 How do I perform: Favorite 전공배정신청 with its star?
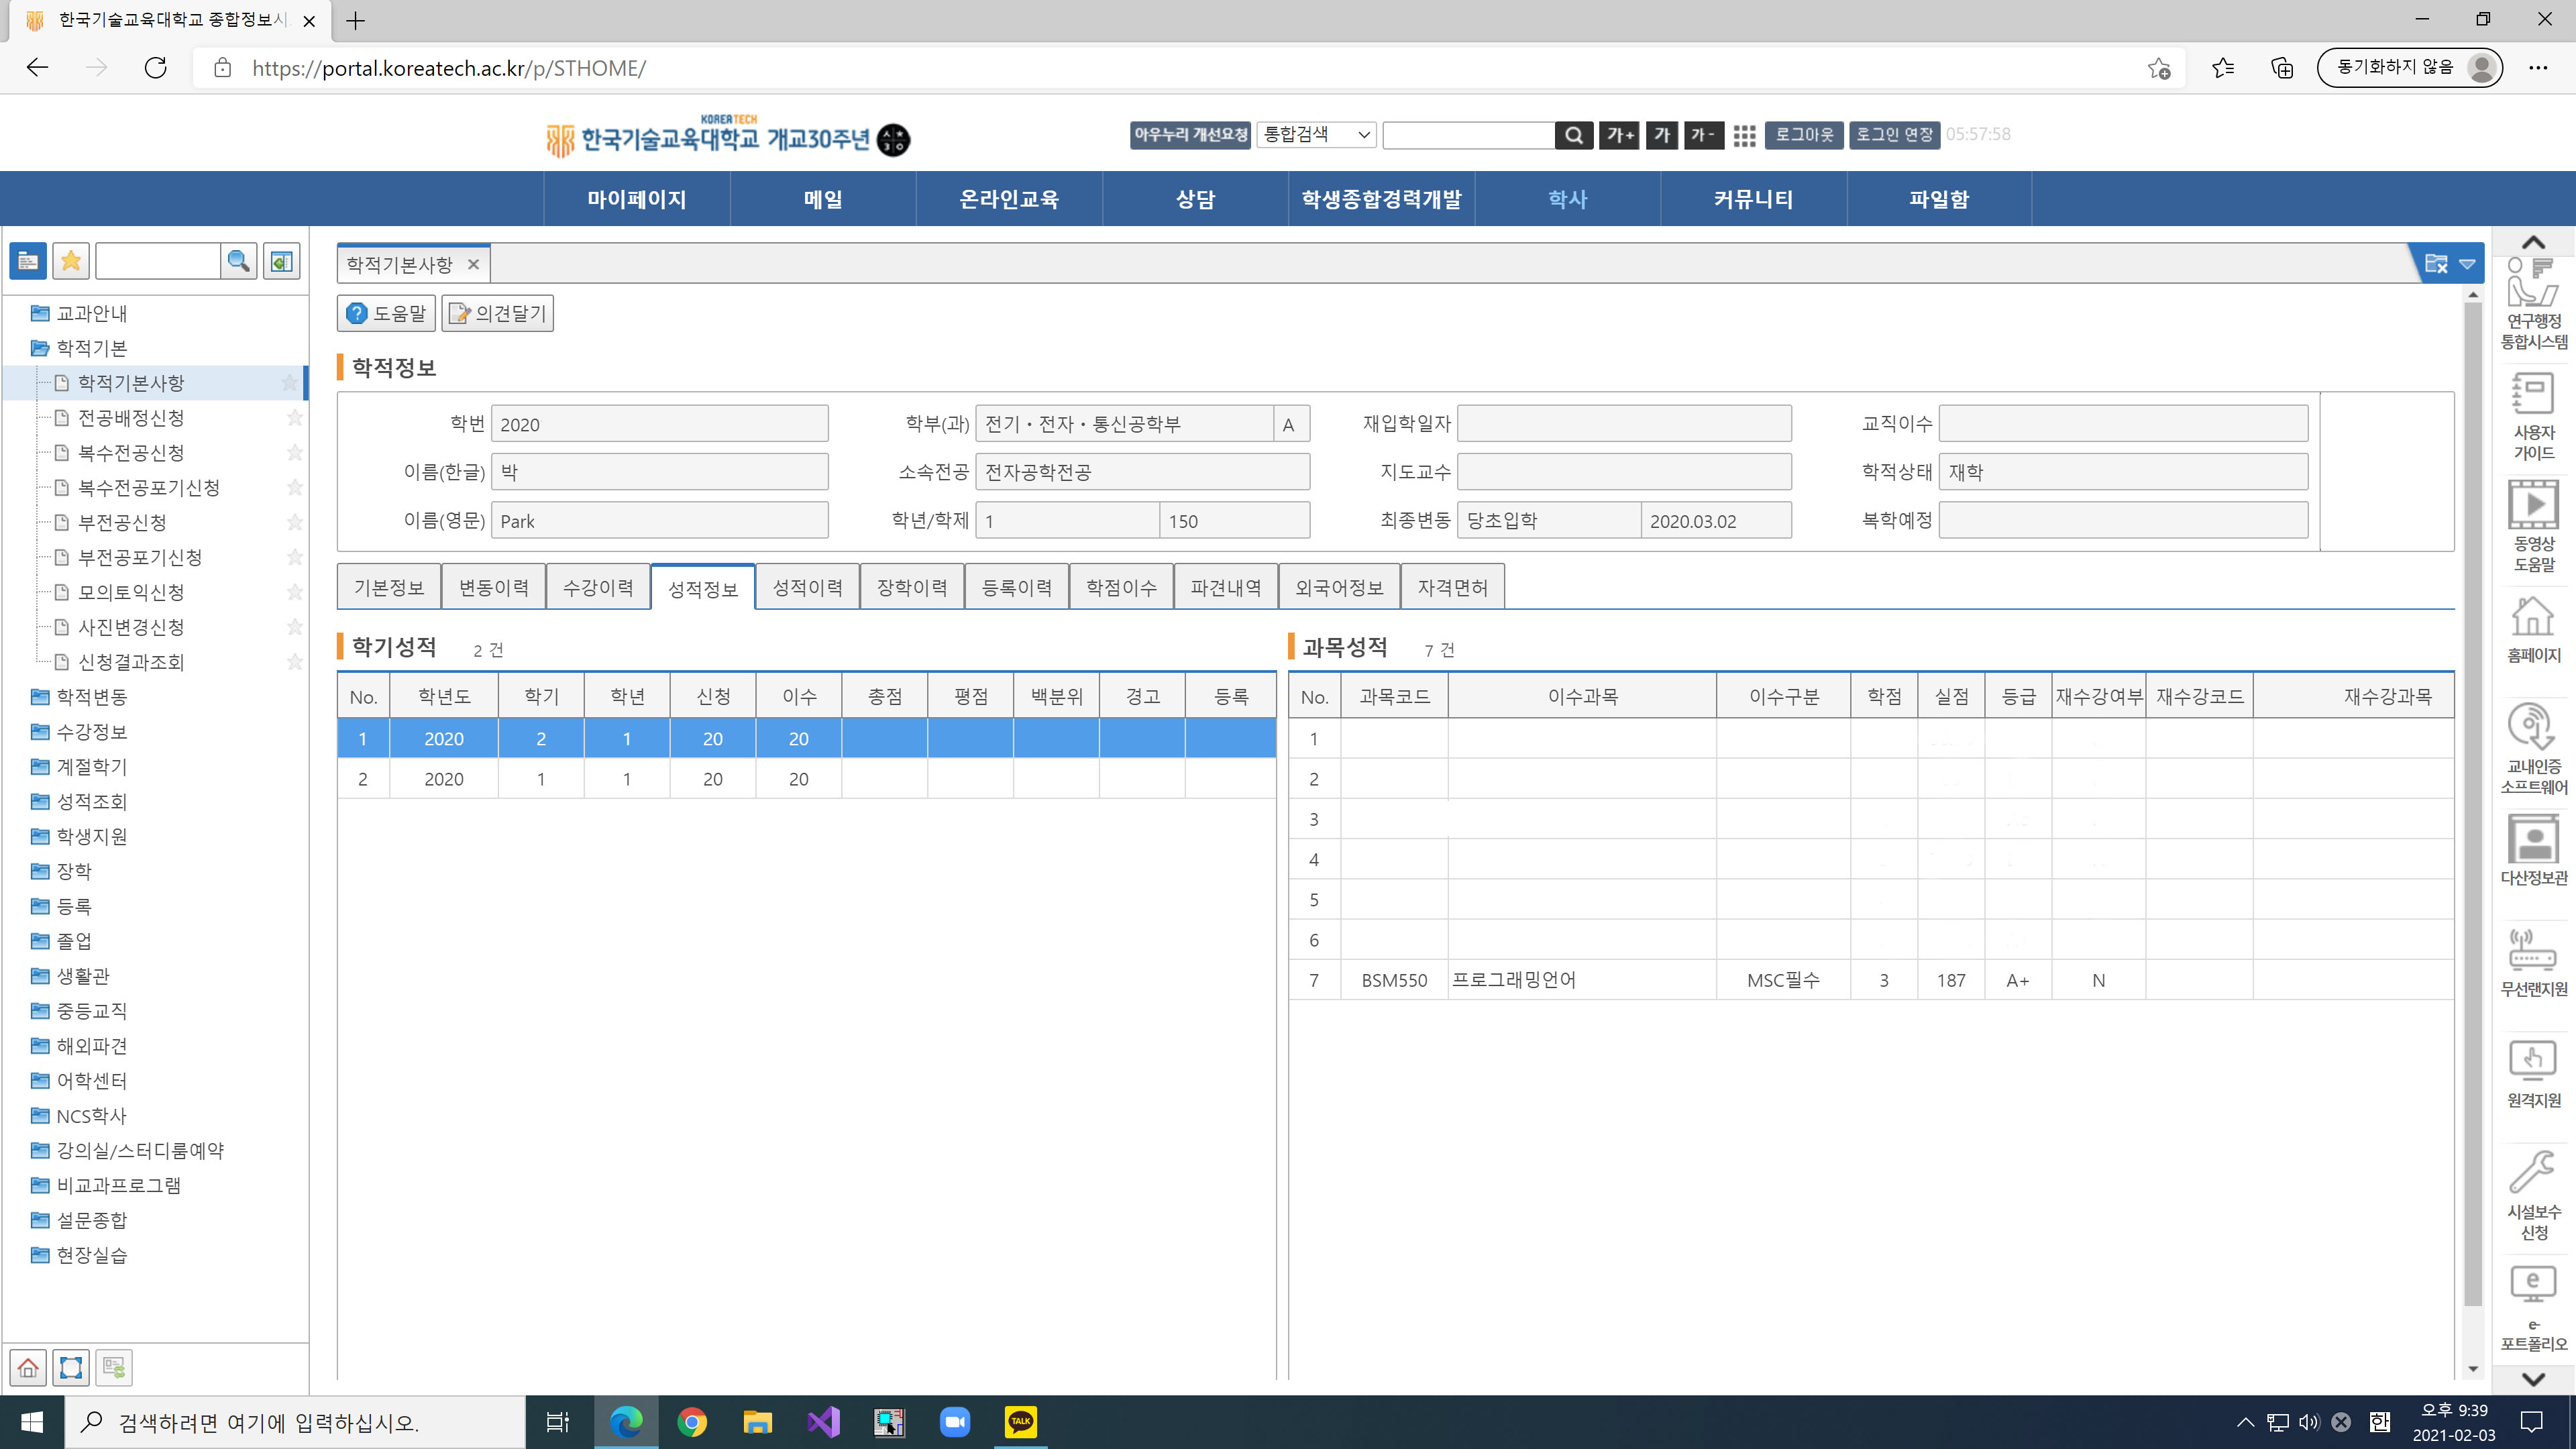click(x=294, y=418)
